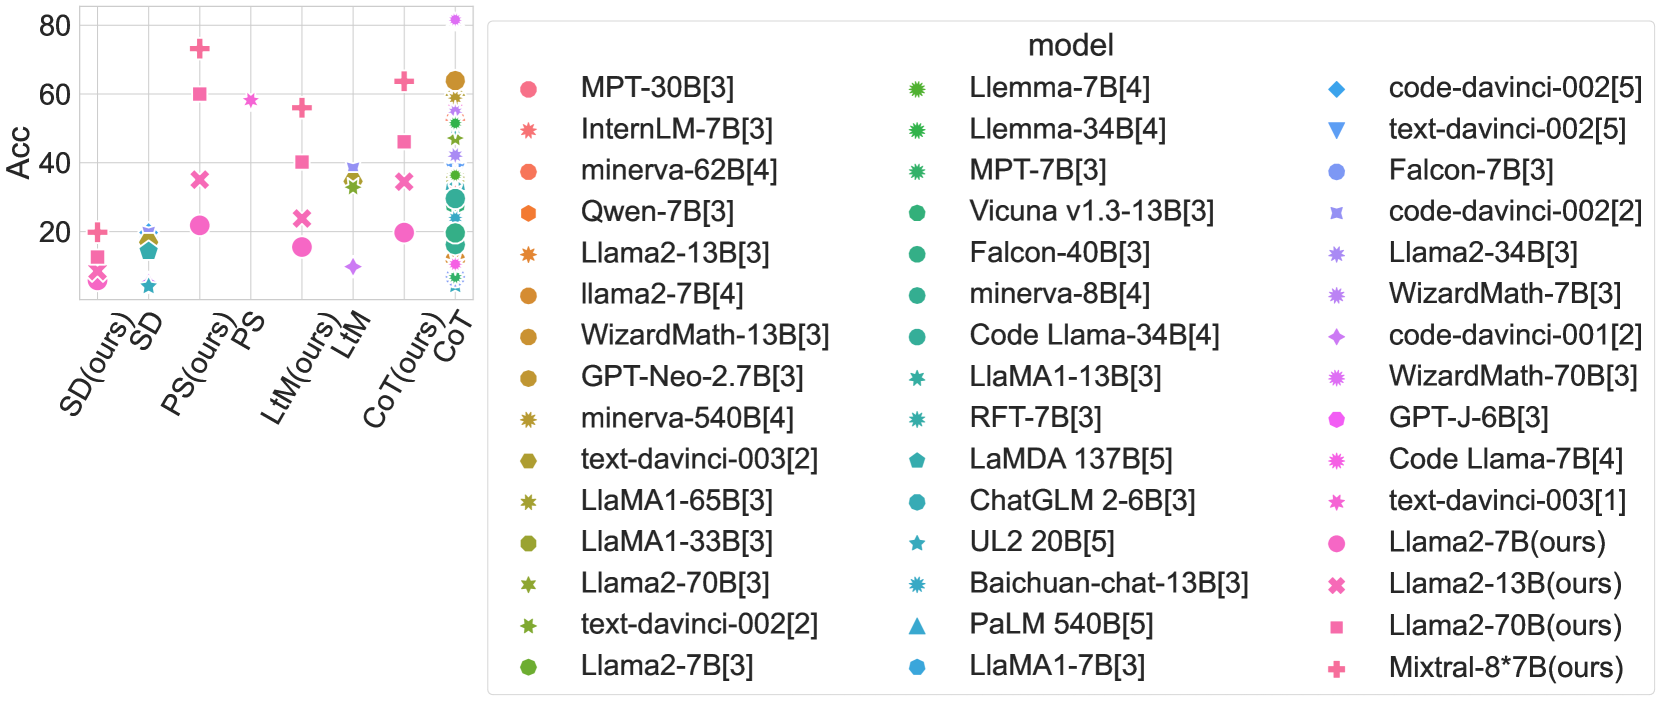The height and width of the screenshot is (701, 1661).
Task: Click the Baichuan-chat-13B[3] legend text
Action: [x=1108, y=583]
